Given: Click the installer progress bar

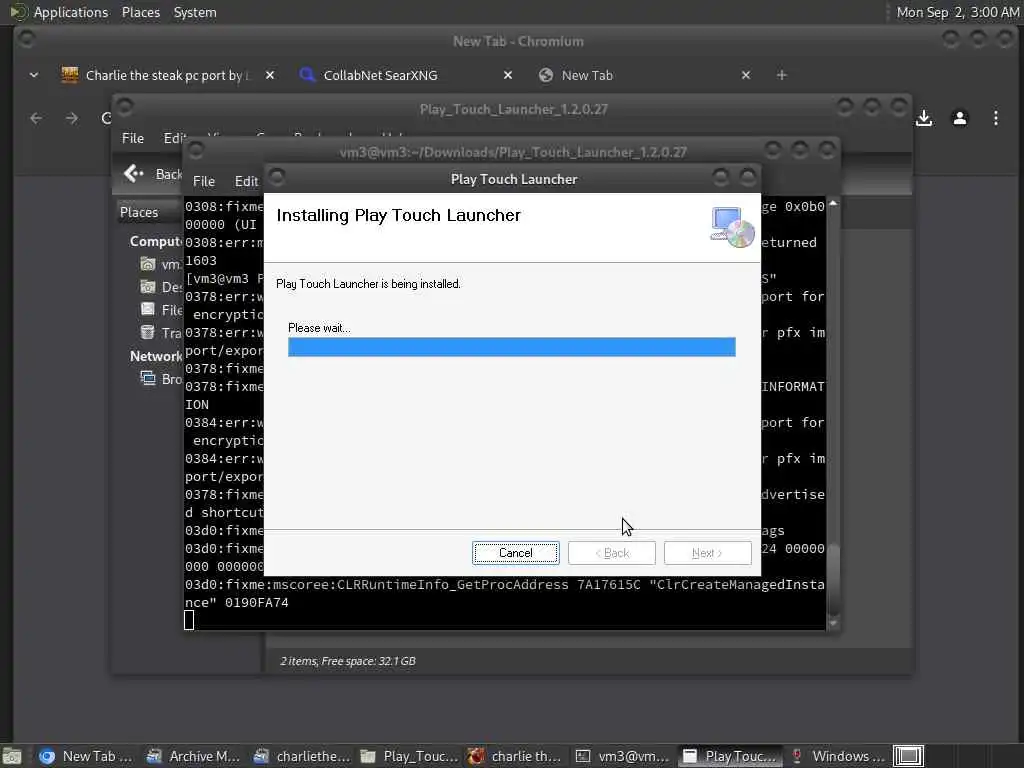Looking at the screenshot, I should [511, 347].
